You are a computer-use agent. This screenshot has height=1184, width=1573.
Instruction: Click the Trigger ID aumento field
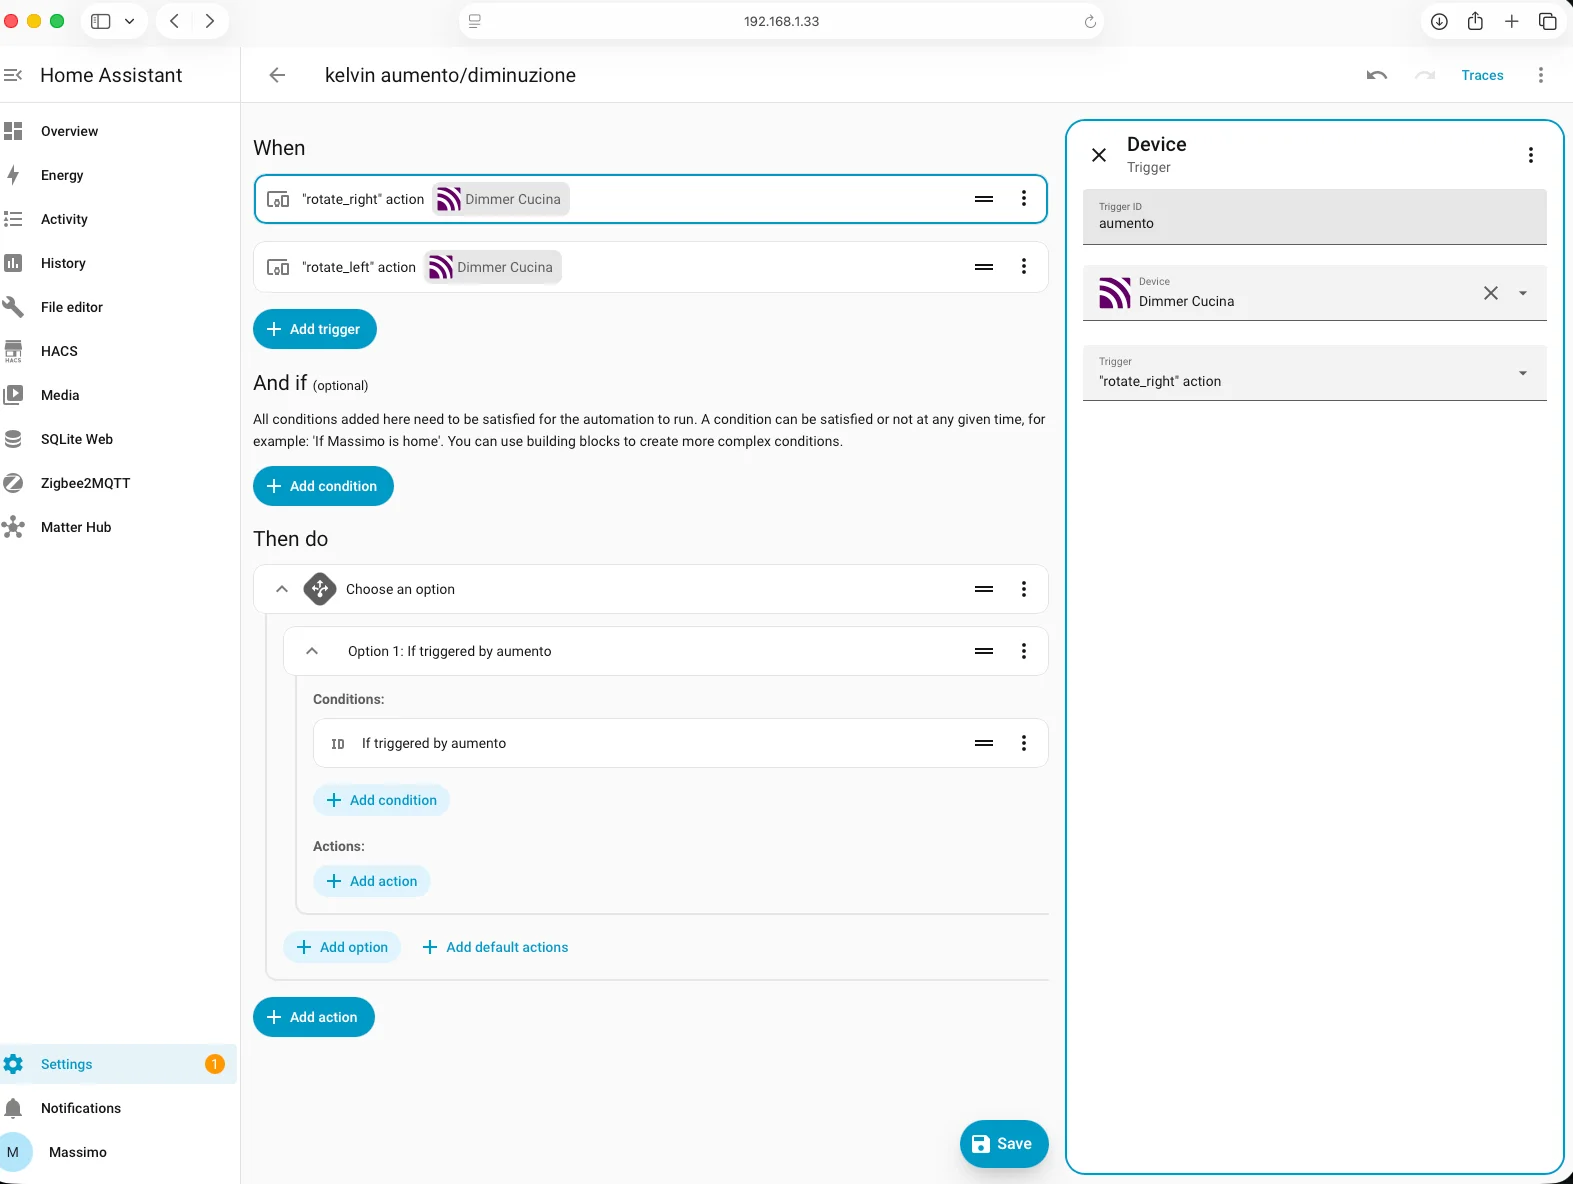(x=1315, y=217)
